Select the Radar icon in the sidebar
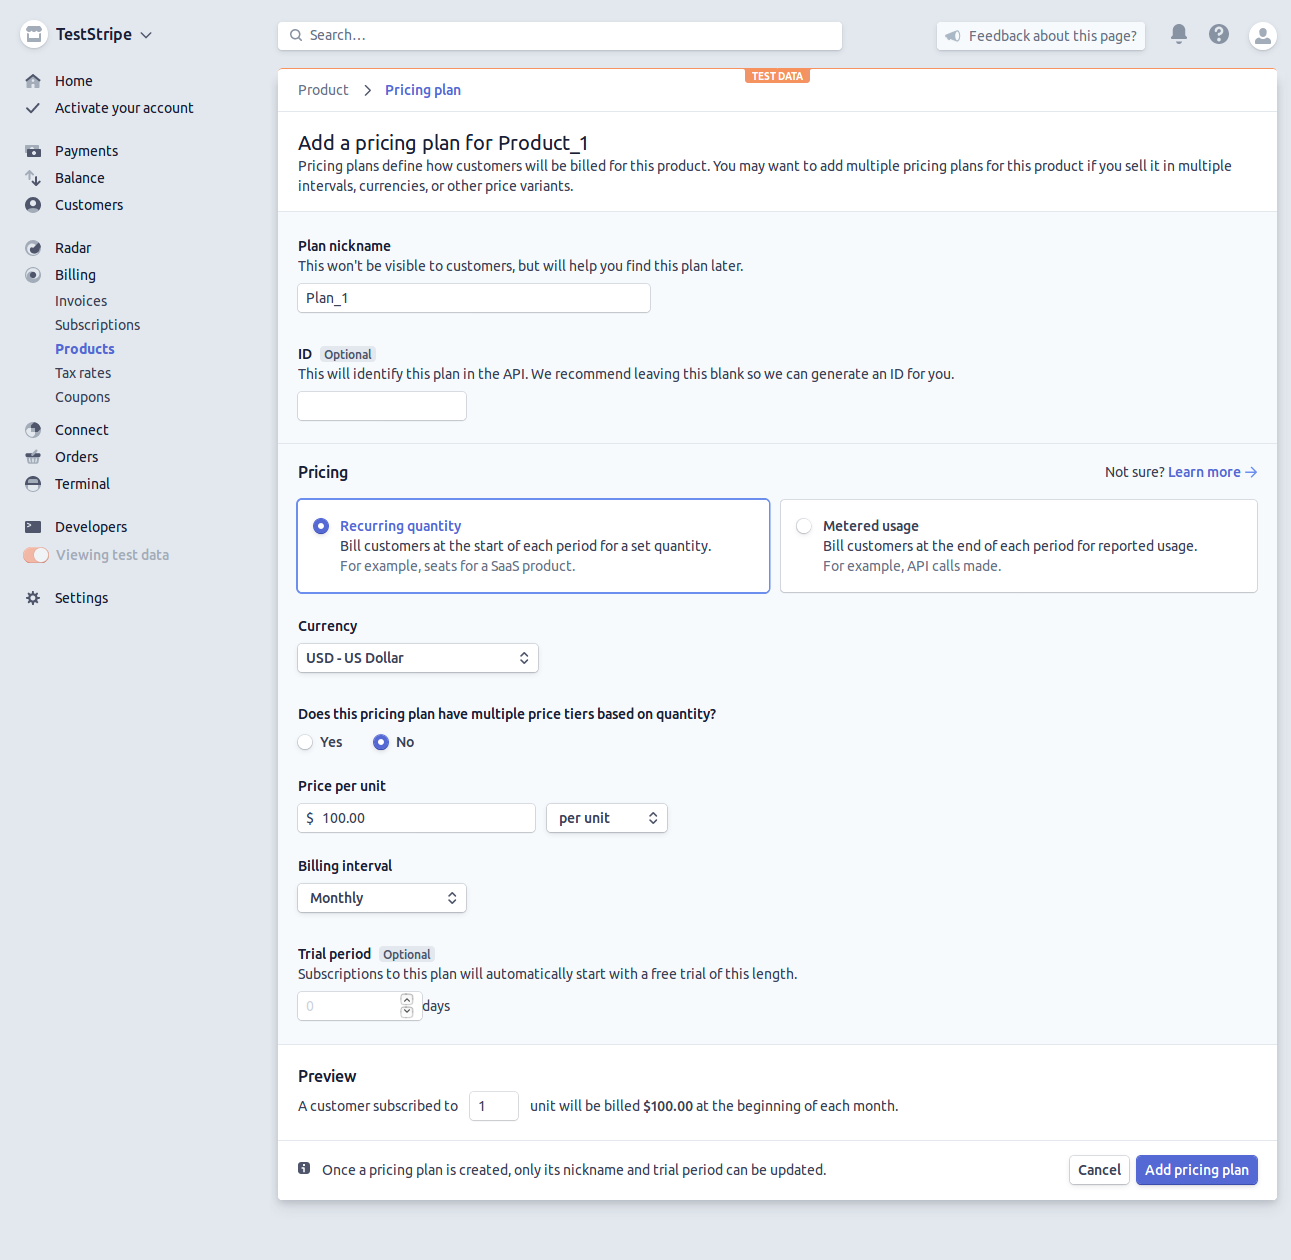 pyautogui.click(x=33, y=247)
